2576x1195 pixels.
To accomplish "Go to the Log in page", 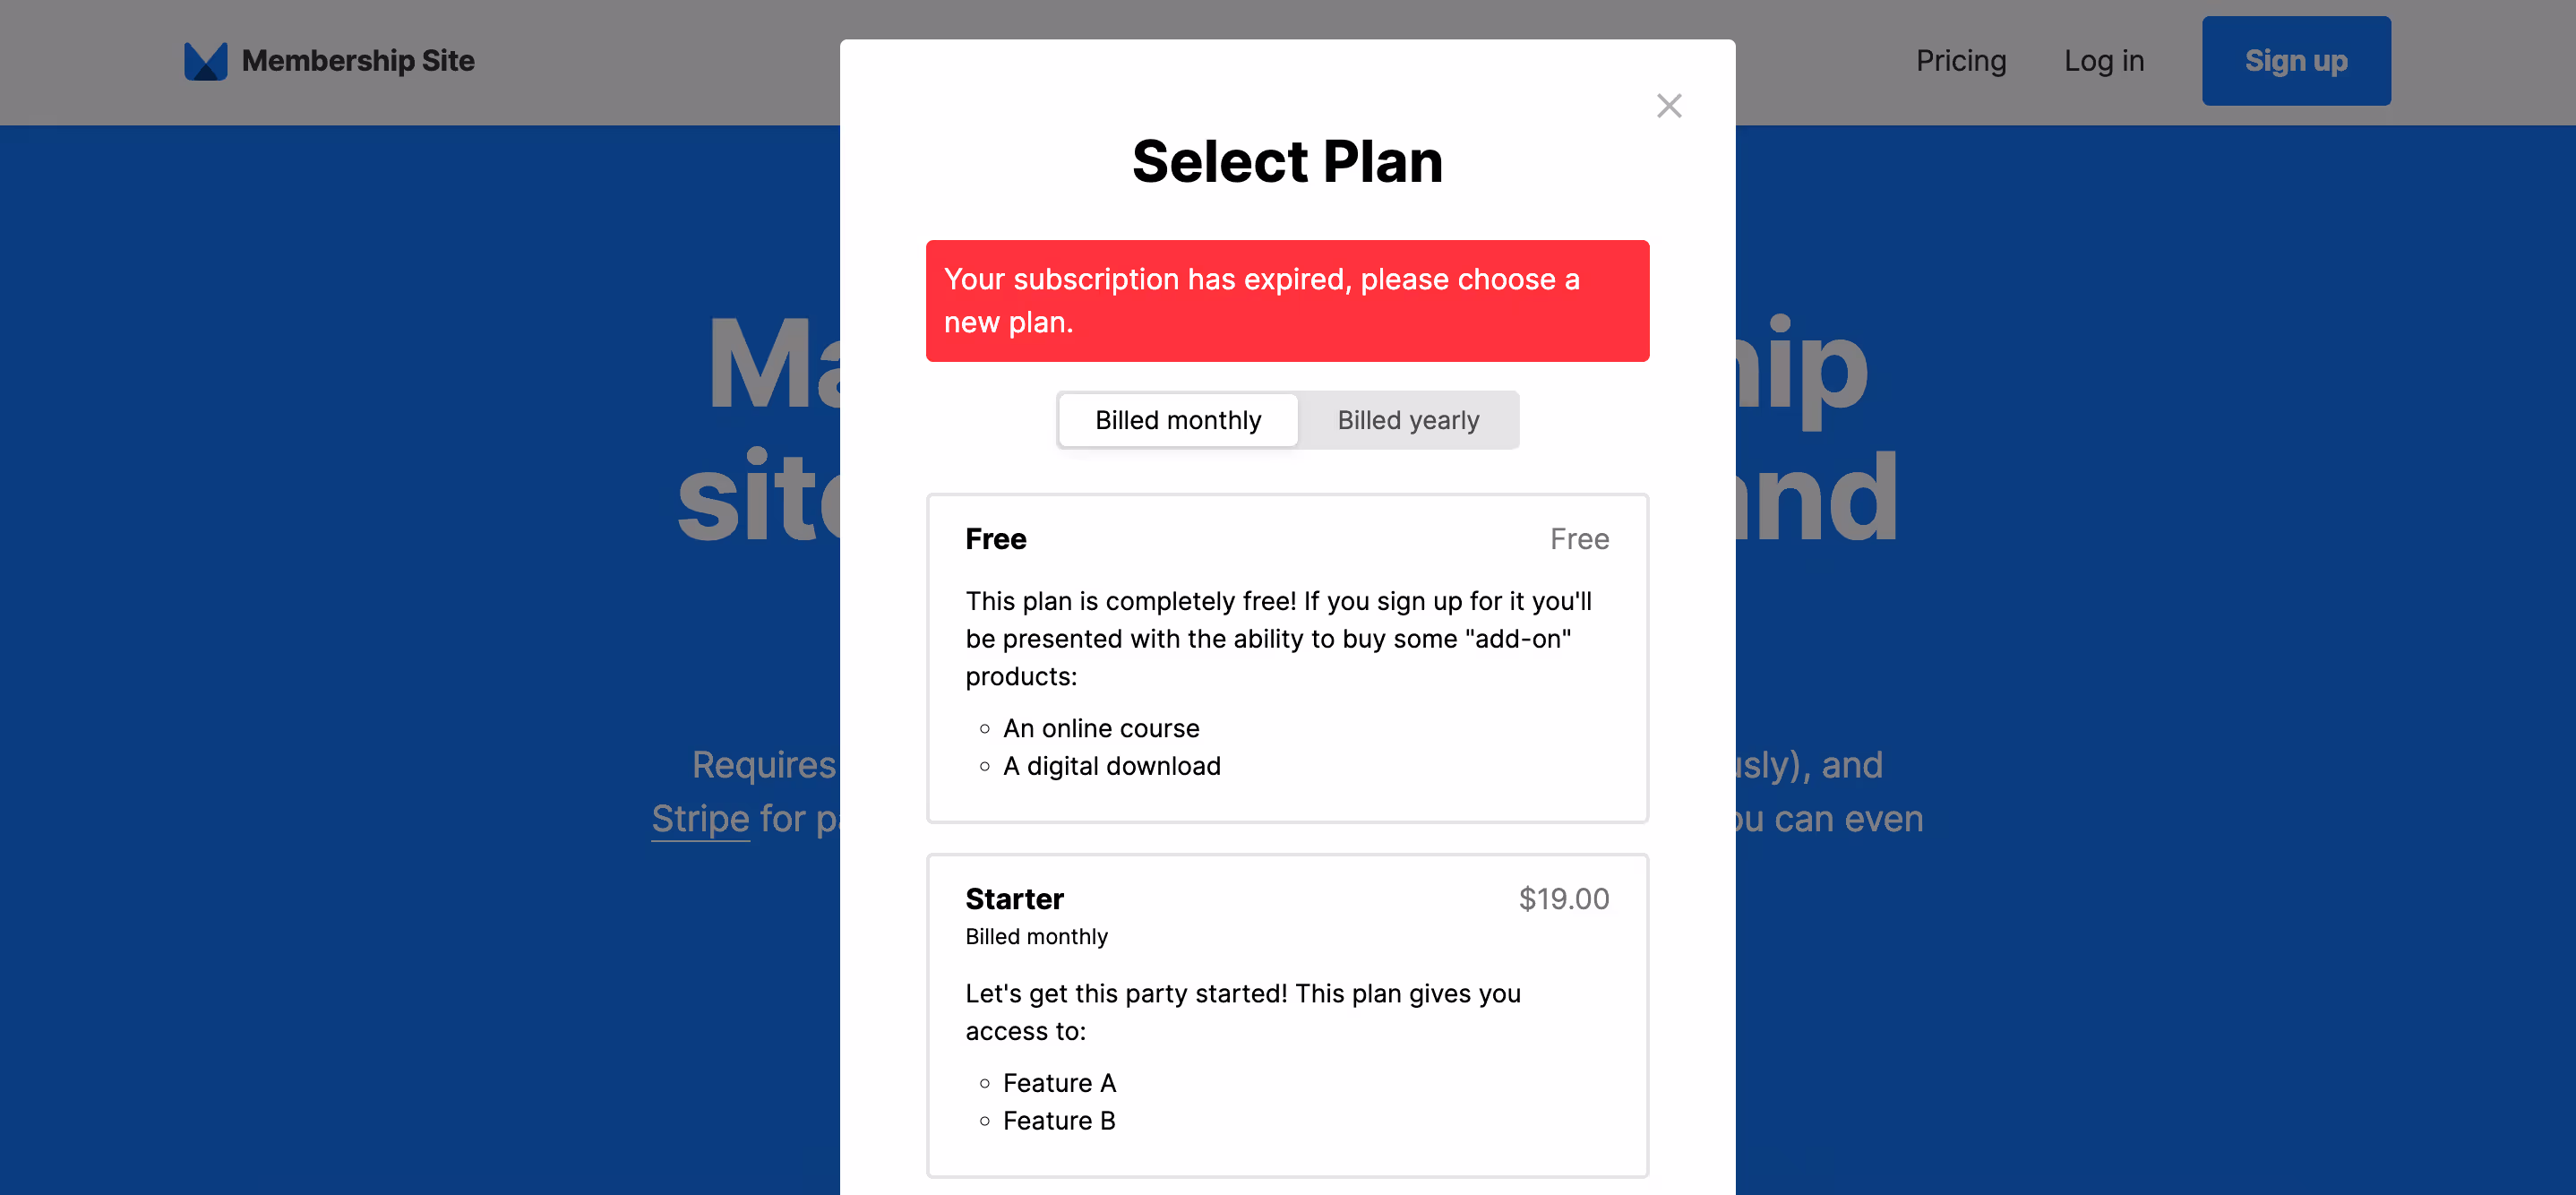I will pyautogui.click(x=2103, y=61).
